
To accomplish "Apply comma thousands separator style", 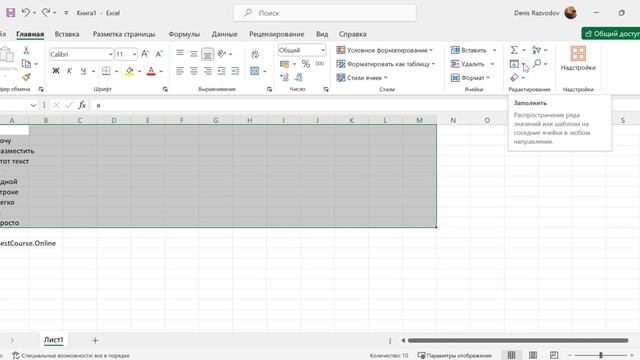I will coord(320,64).
